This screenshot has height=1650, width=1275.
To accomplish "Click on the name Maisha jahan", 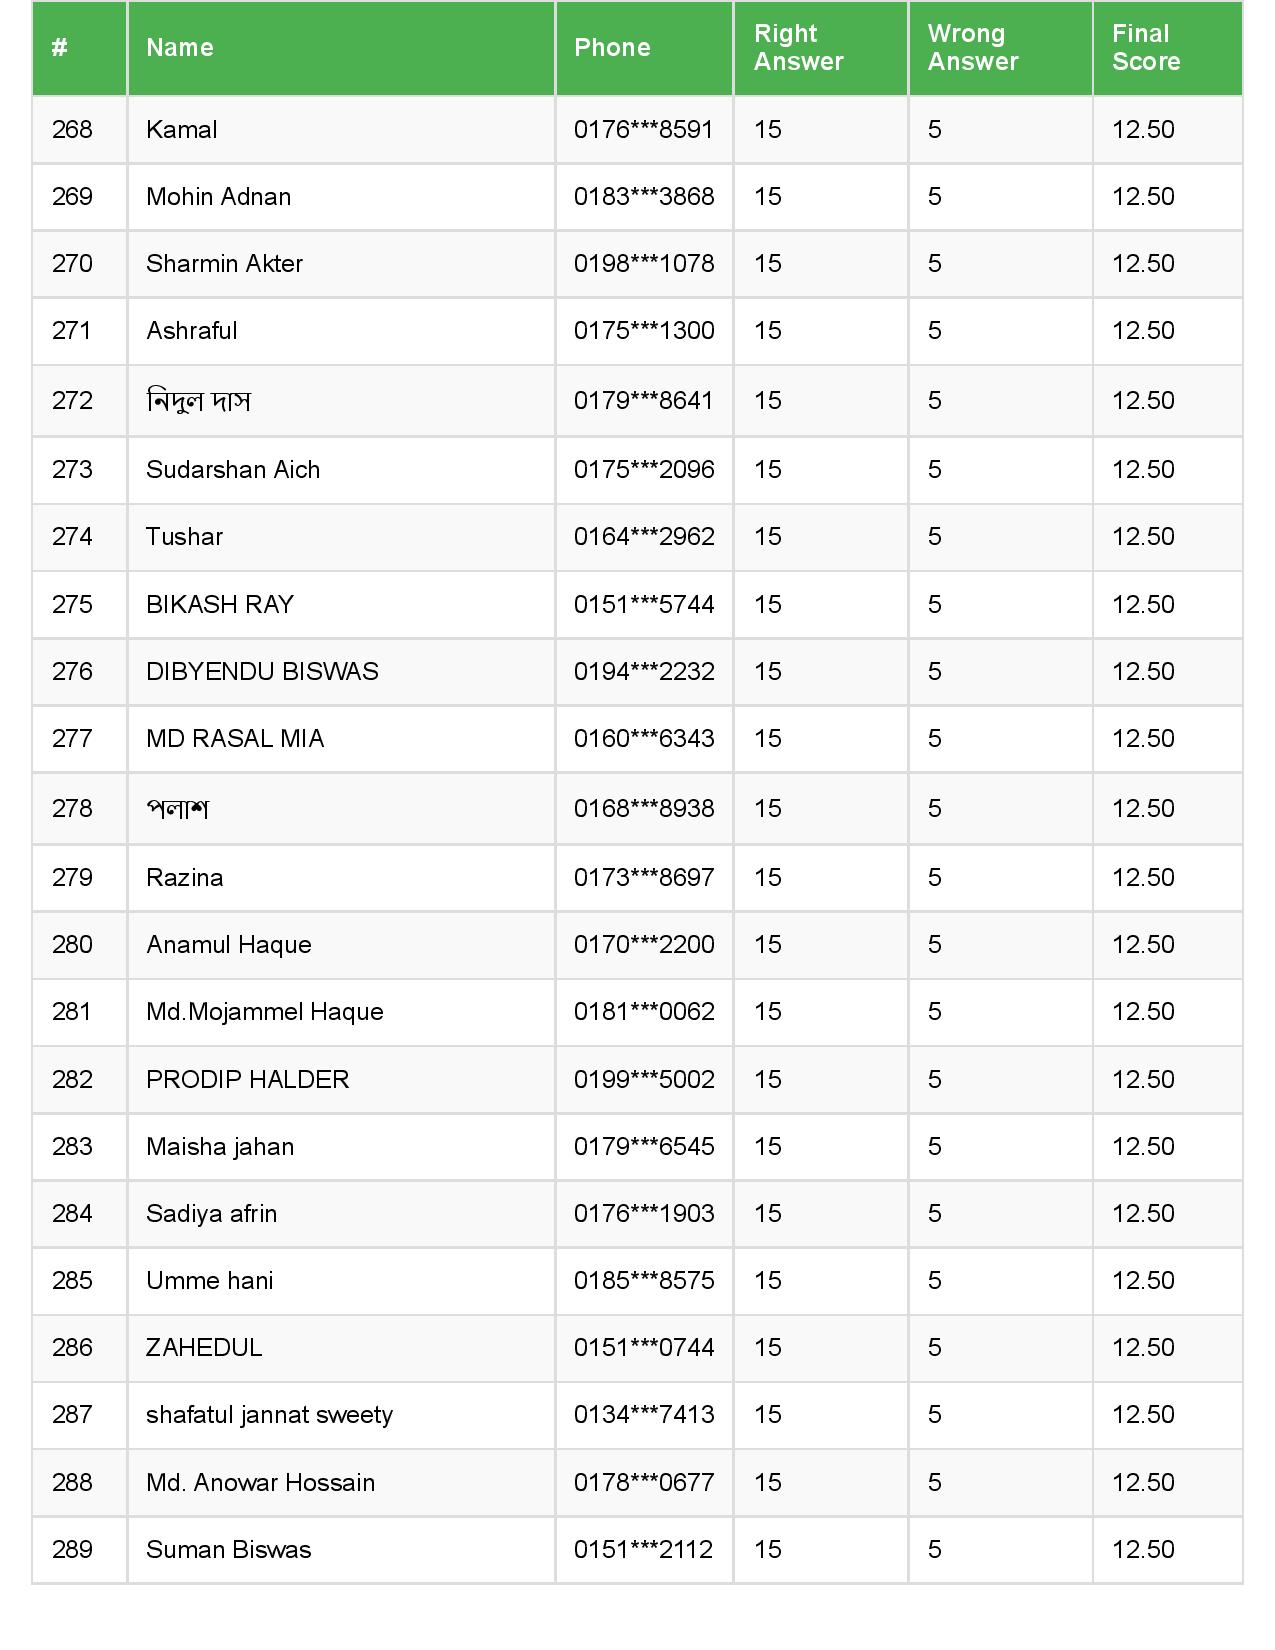I will pyautogui.click(x=220, y=1147).
